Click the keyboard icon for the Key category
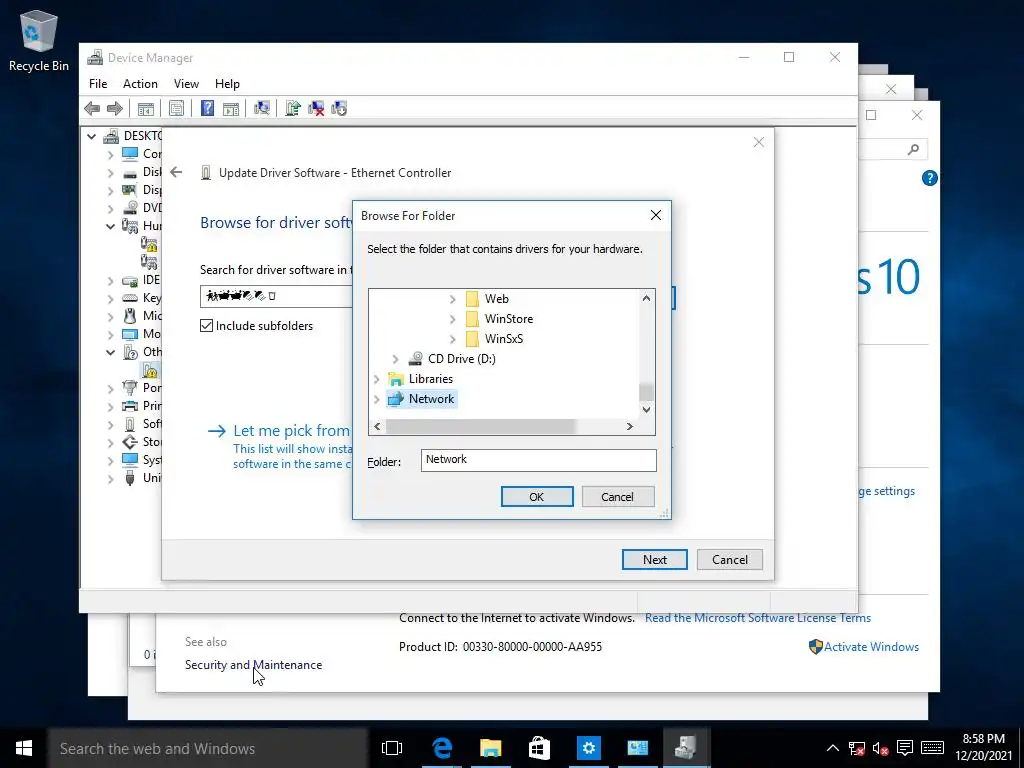This screenshot has height=768, width=1024. (130, 298)
